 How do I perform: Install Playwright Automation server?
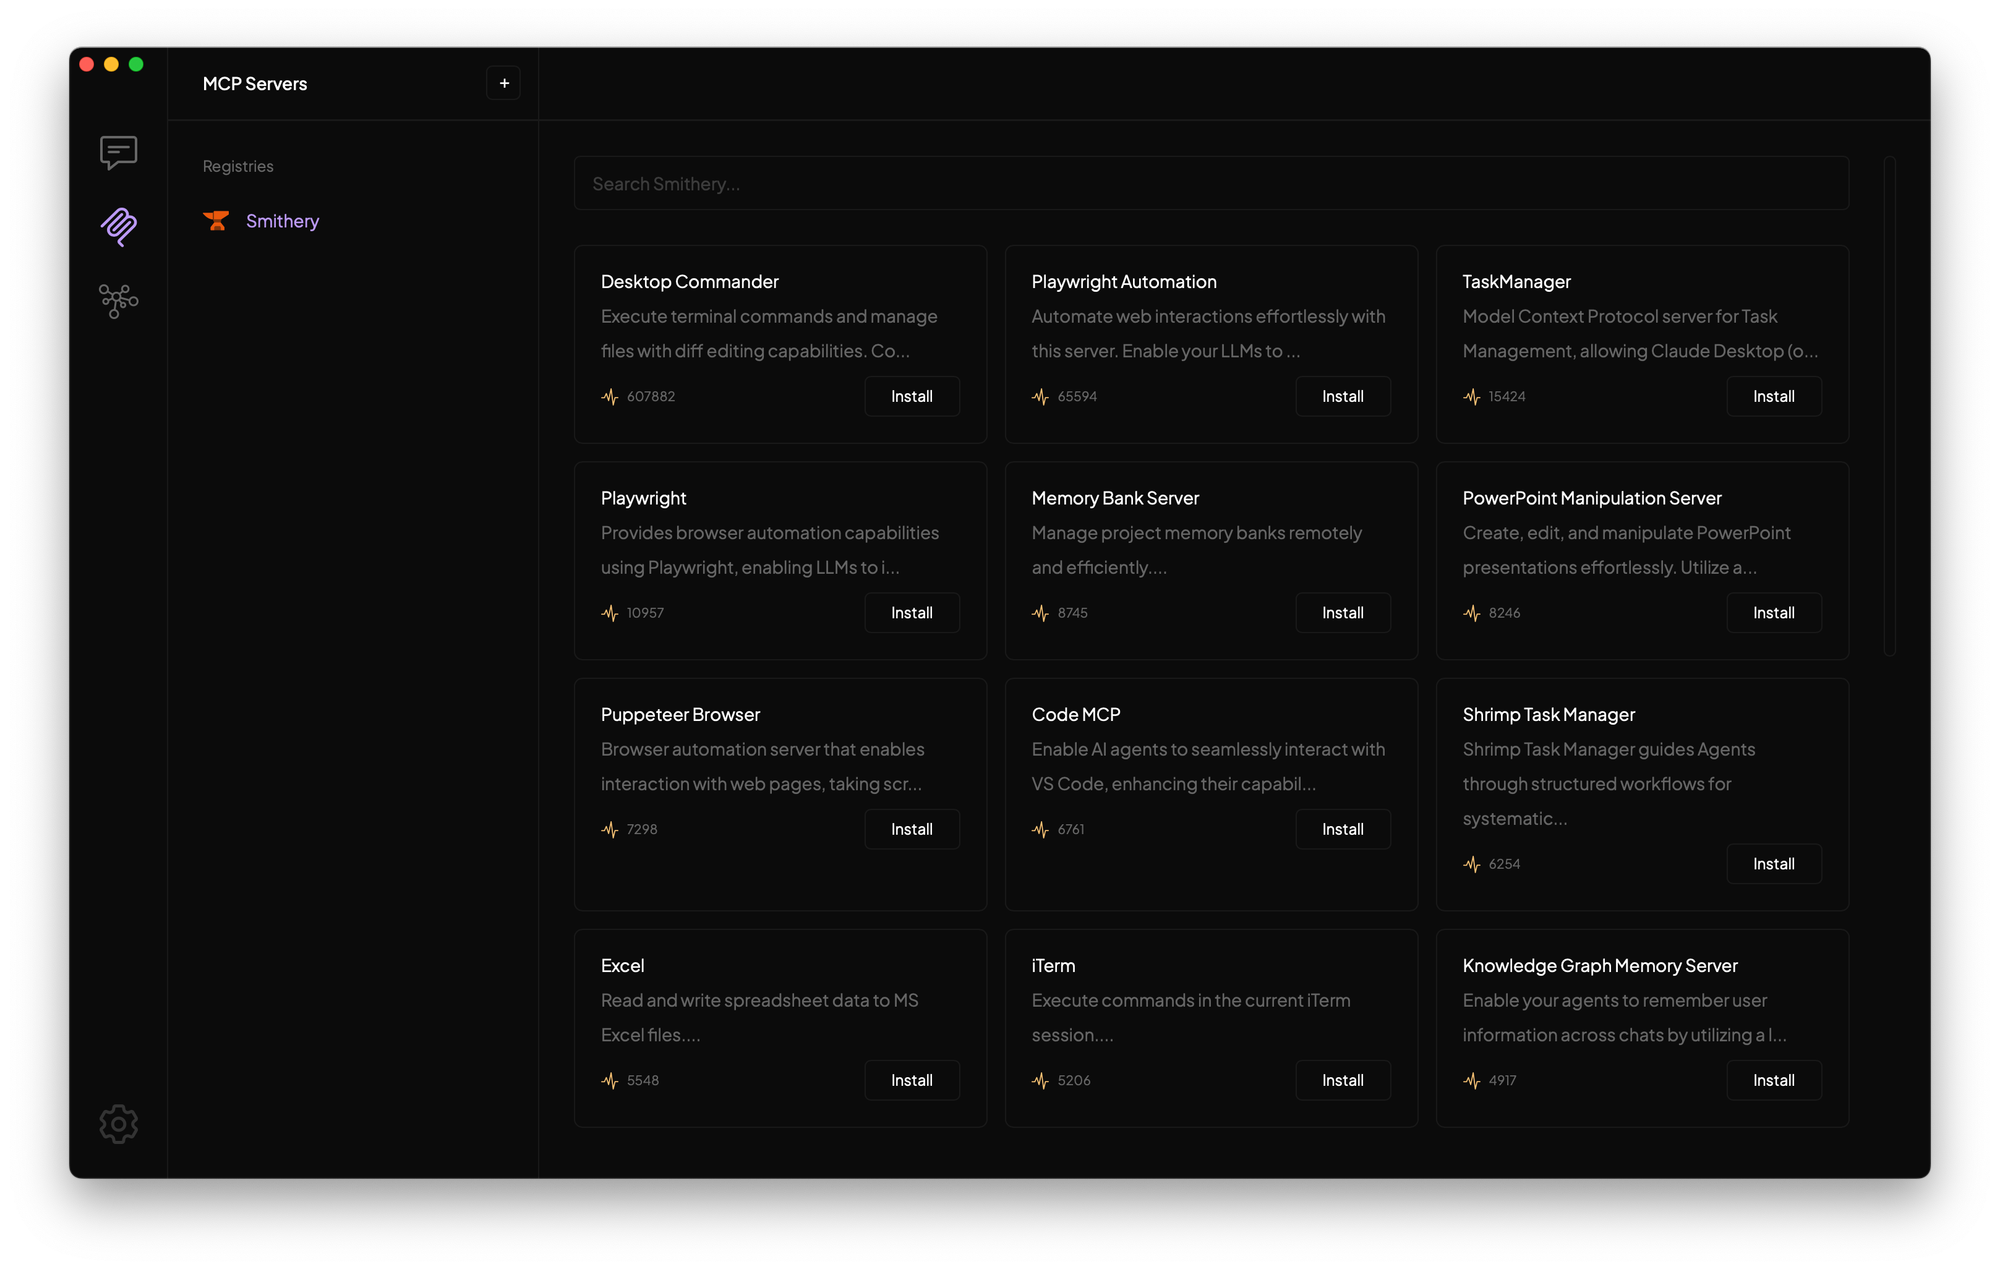[x=1343, y=396]
